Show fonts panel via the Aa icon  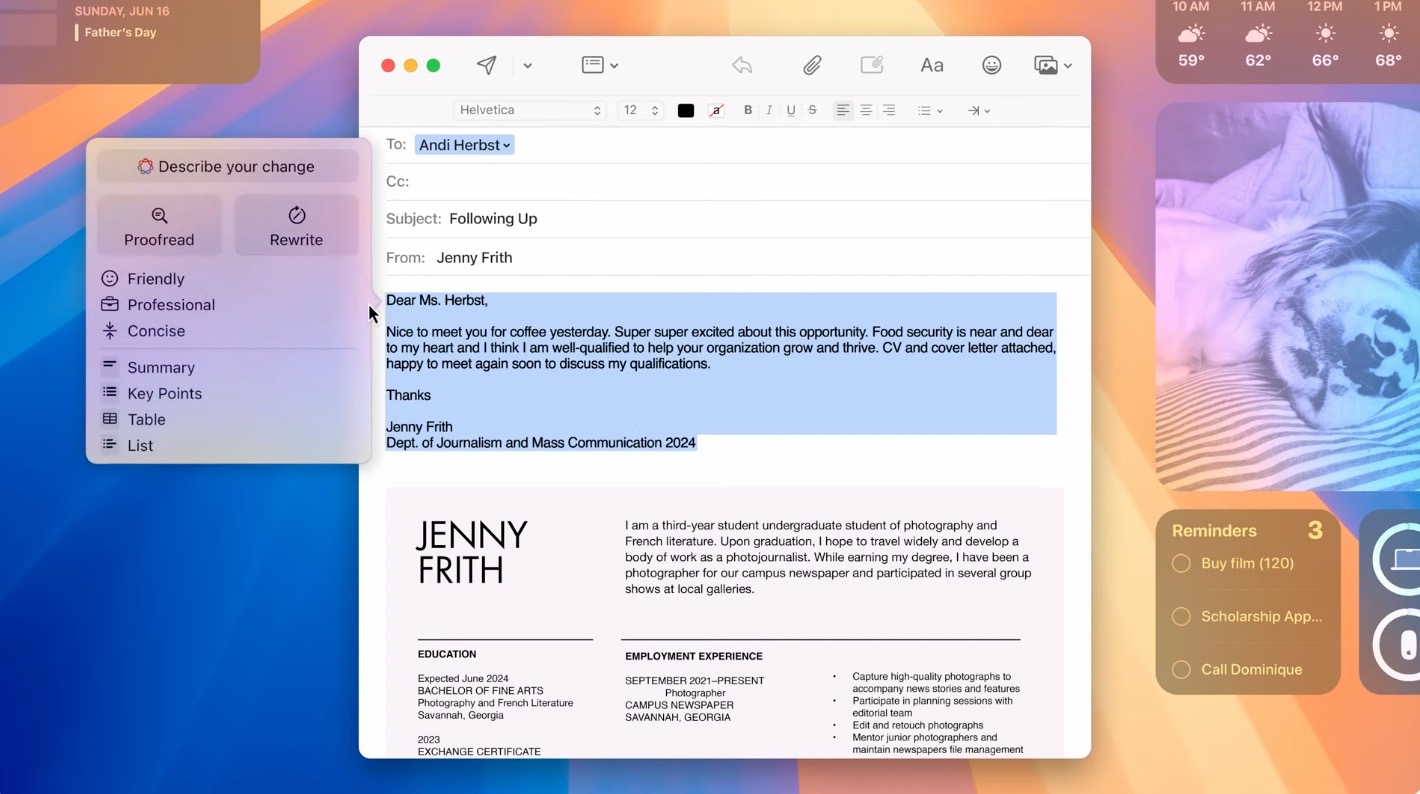(931, 64)
